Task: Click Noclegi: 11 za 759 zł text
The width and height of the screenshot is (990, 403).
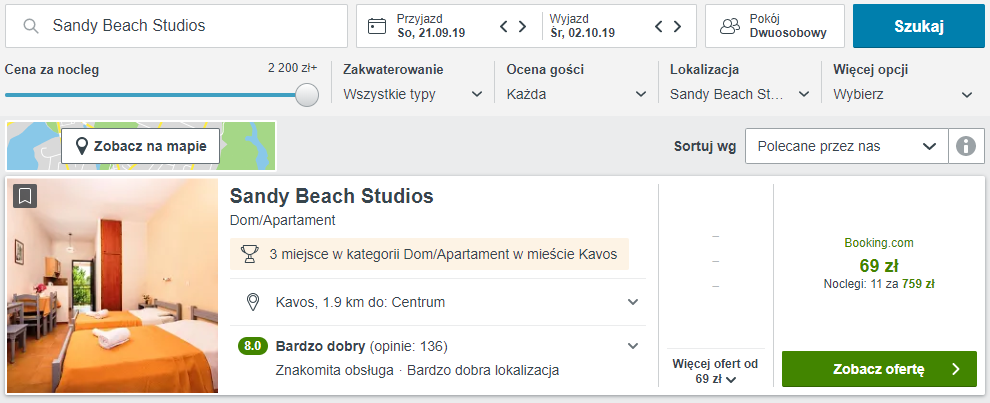Action: click(x=879, y=284)
